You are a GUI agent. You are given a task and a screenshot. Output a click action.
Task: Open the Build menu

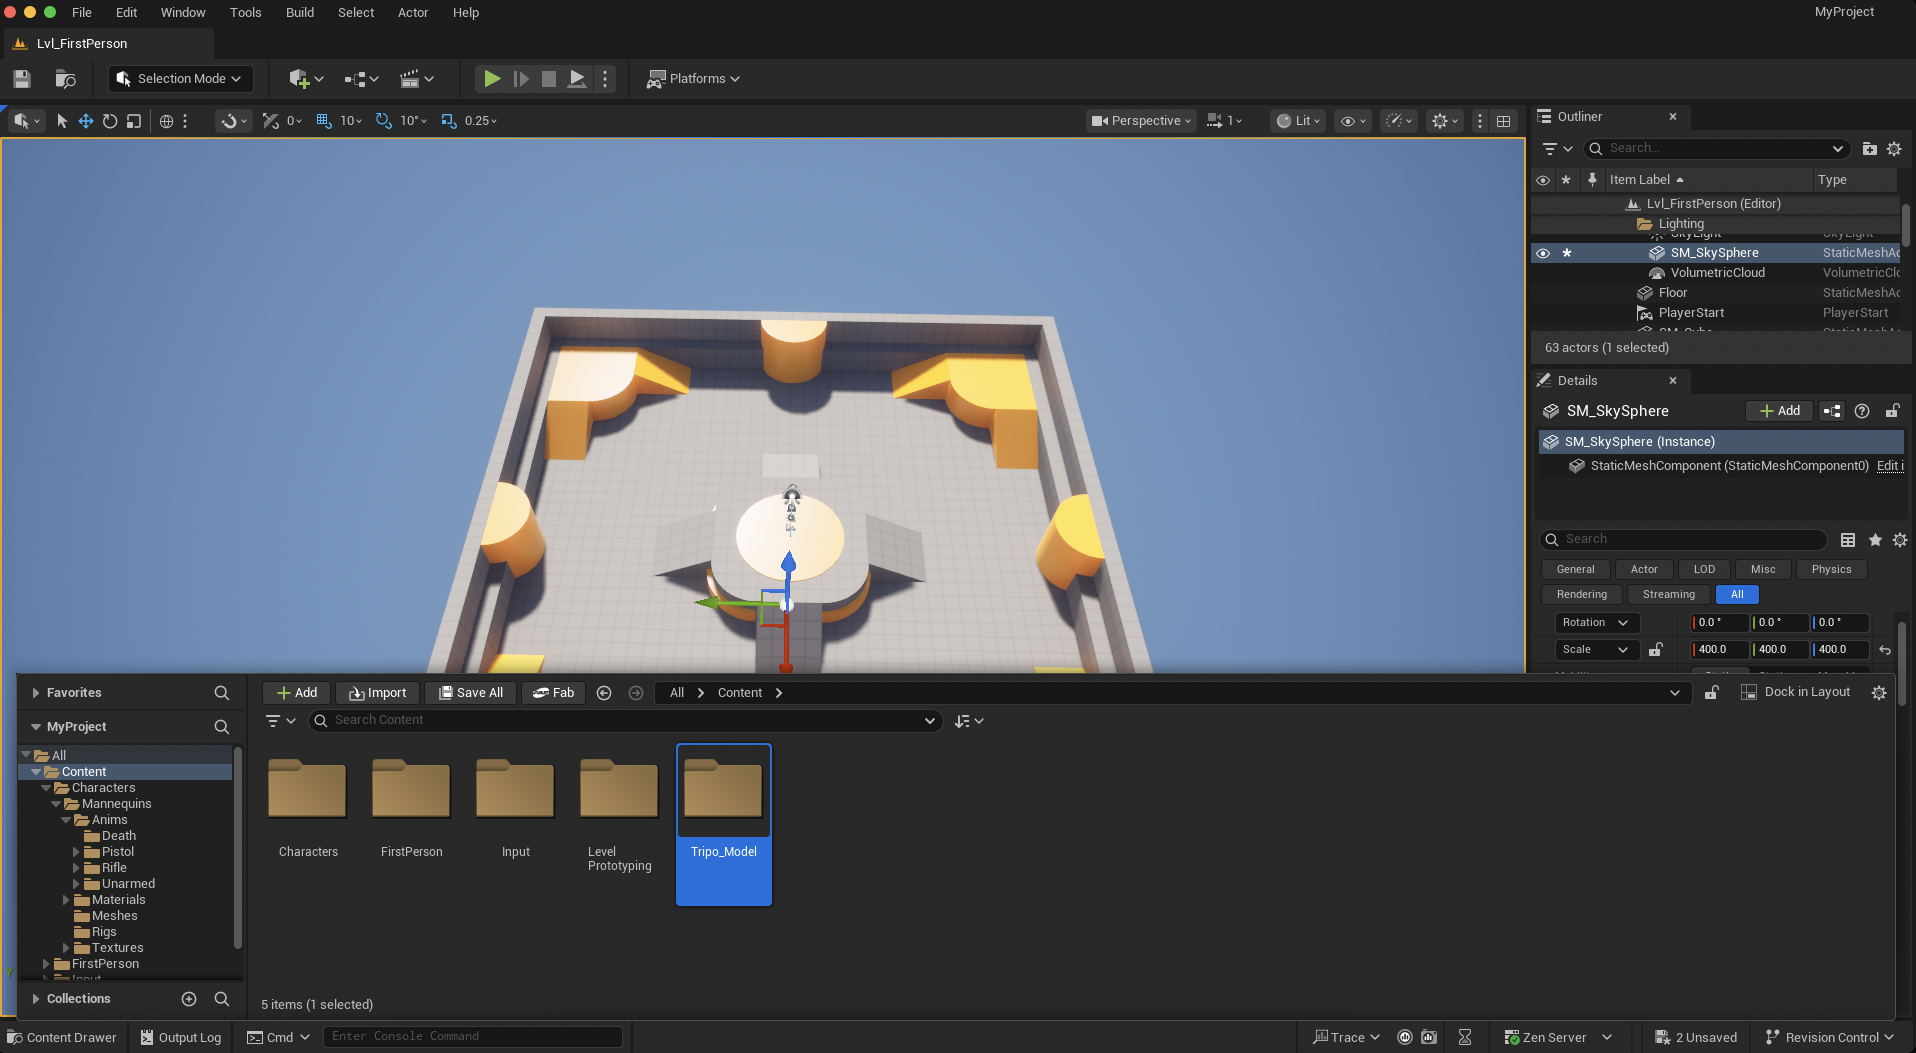click(x=299, y=13)
